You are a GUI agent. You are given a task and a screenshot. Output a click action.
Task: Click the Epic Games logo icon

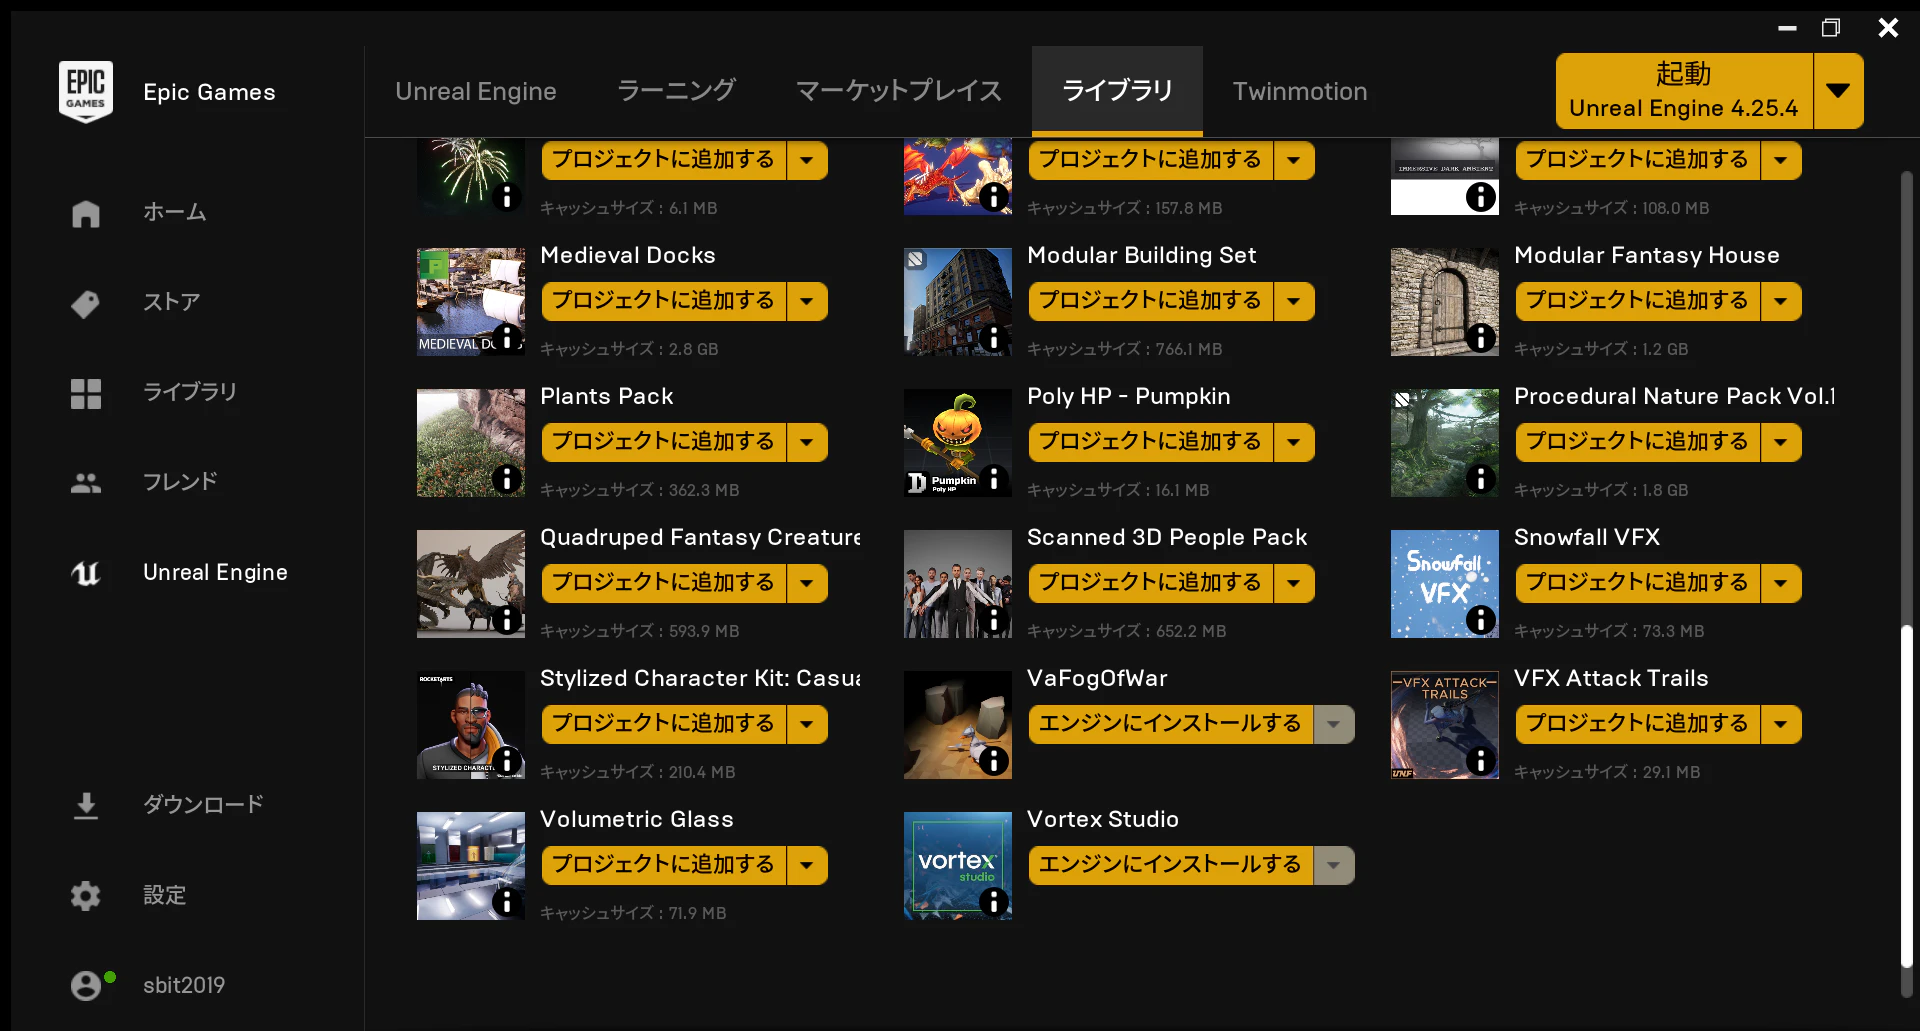(x=86, y=92)
